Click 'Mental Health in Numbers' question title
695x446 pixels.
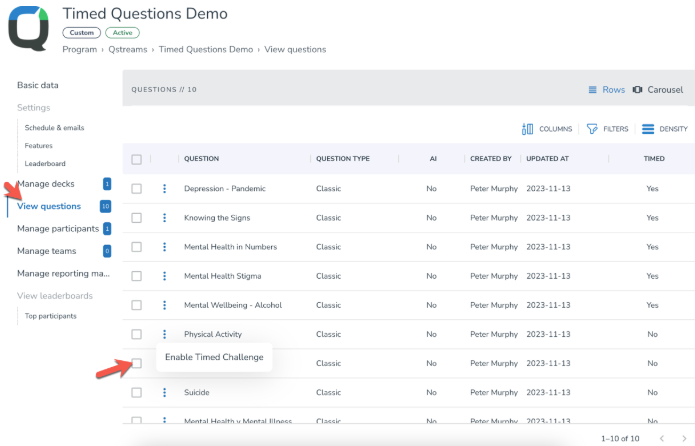[x=230, y=247]
